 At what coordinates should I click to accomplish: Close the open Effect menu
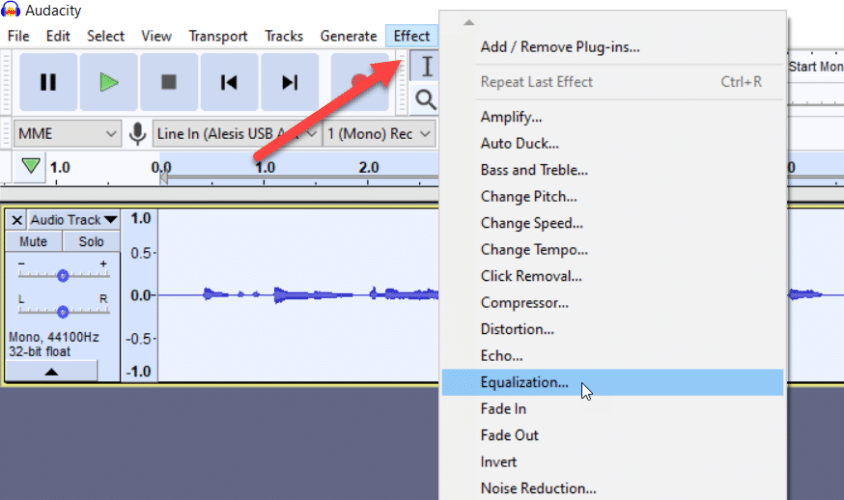[411, 36]
